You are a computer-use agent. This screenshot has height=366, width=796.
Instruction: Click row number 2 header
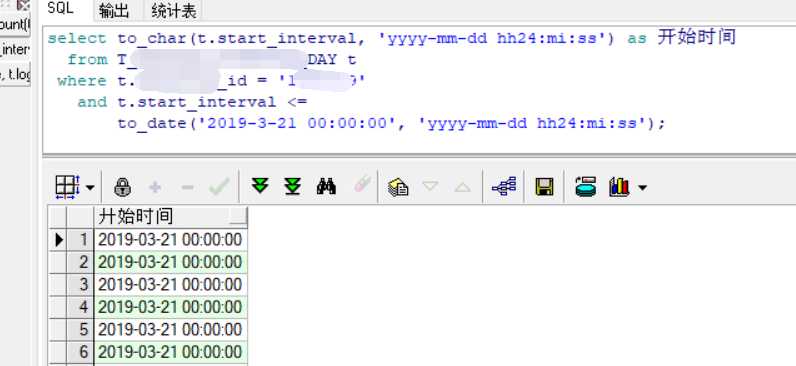pos(80,262)
